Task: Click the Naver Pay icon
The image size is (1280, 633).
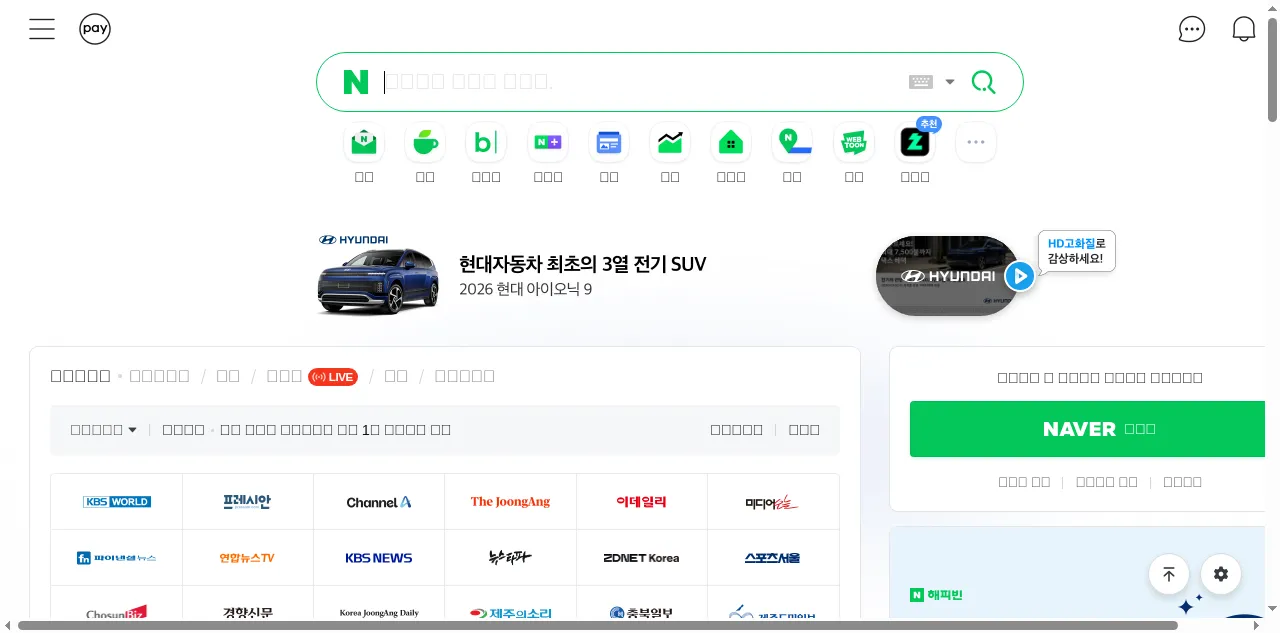Action: point(95,29)
